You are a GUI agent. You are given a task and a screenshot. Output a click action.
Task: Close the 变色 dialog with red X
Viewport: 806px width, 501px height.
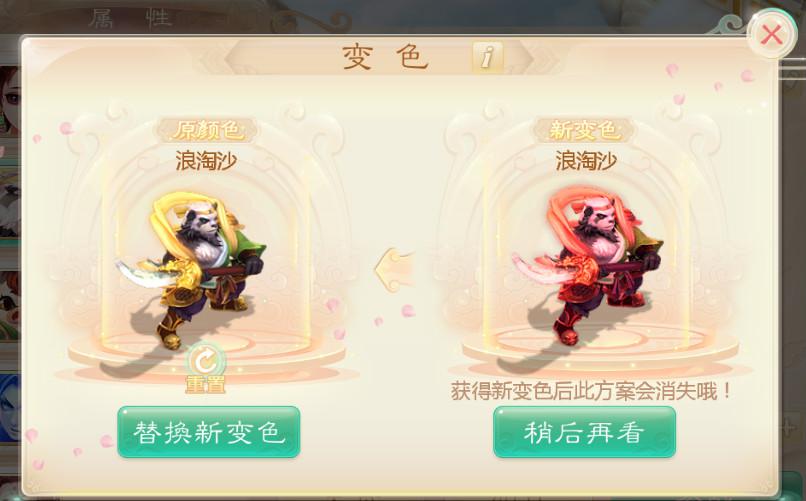click(772, 35)
